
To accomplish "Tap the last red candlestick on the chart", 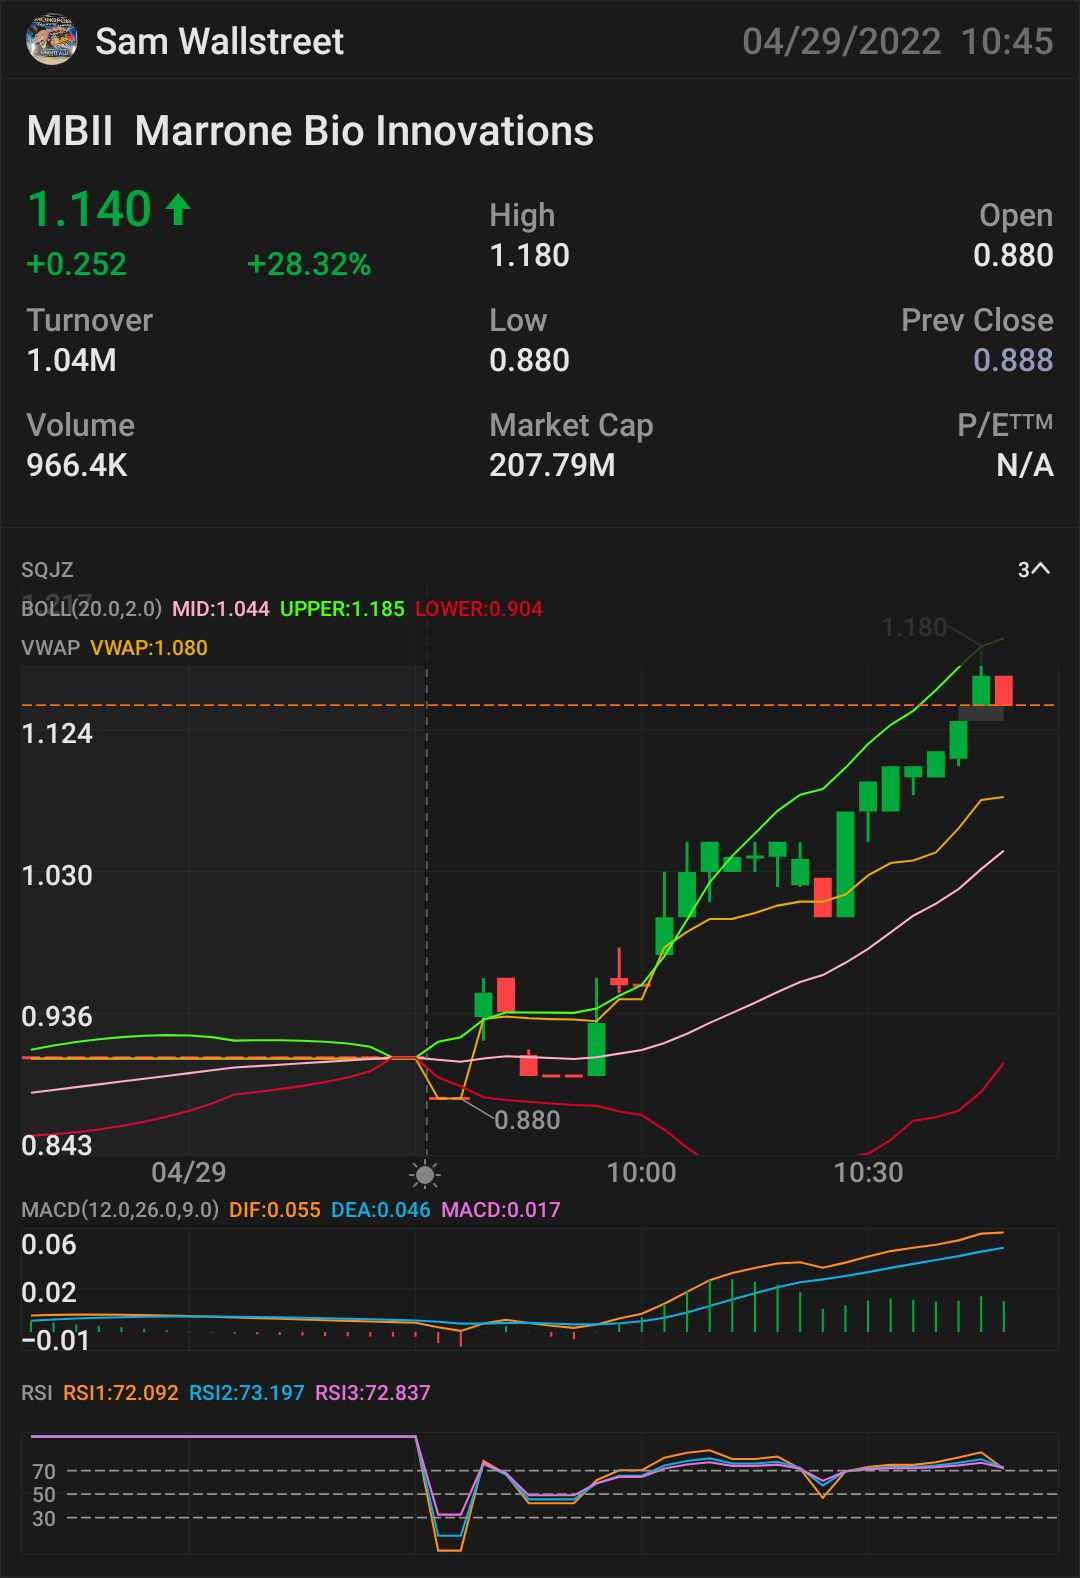I will pyautogui.click(x=1004, y=691).
